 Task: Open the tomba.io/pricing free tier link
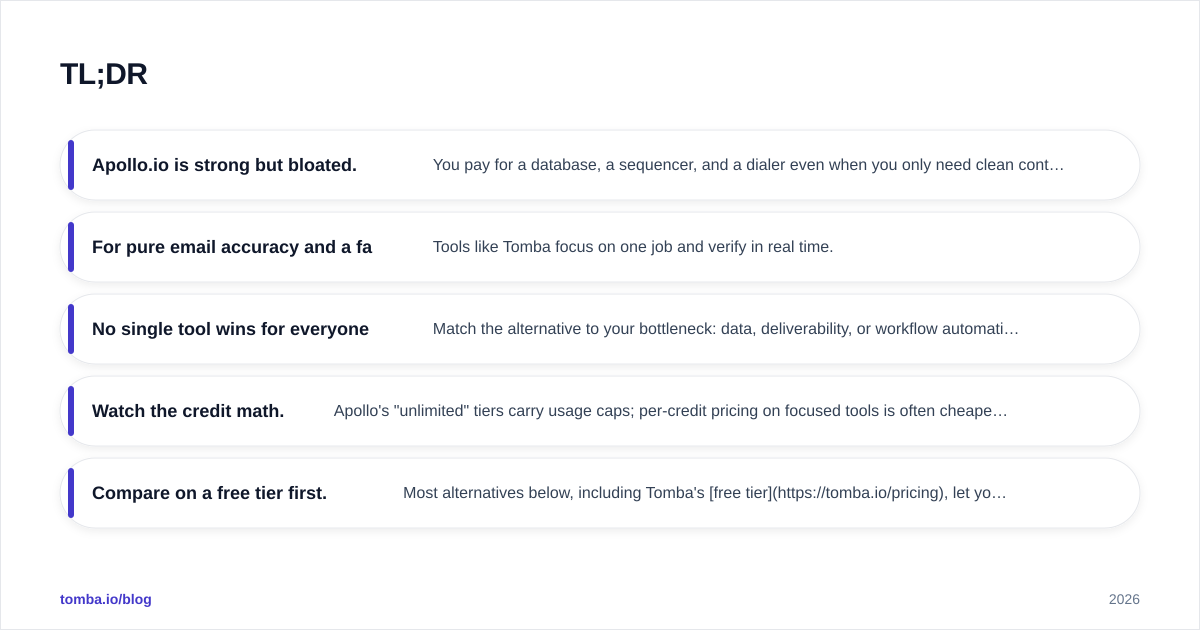click(x=828, y=493)
